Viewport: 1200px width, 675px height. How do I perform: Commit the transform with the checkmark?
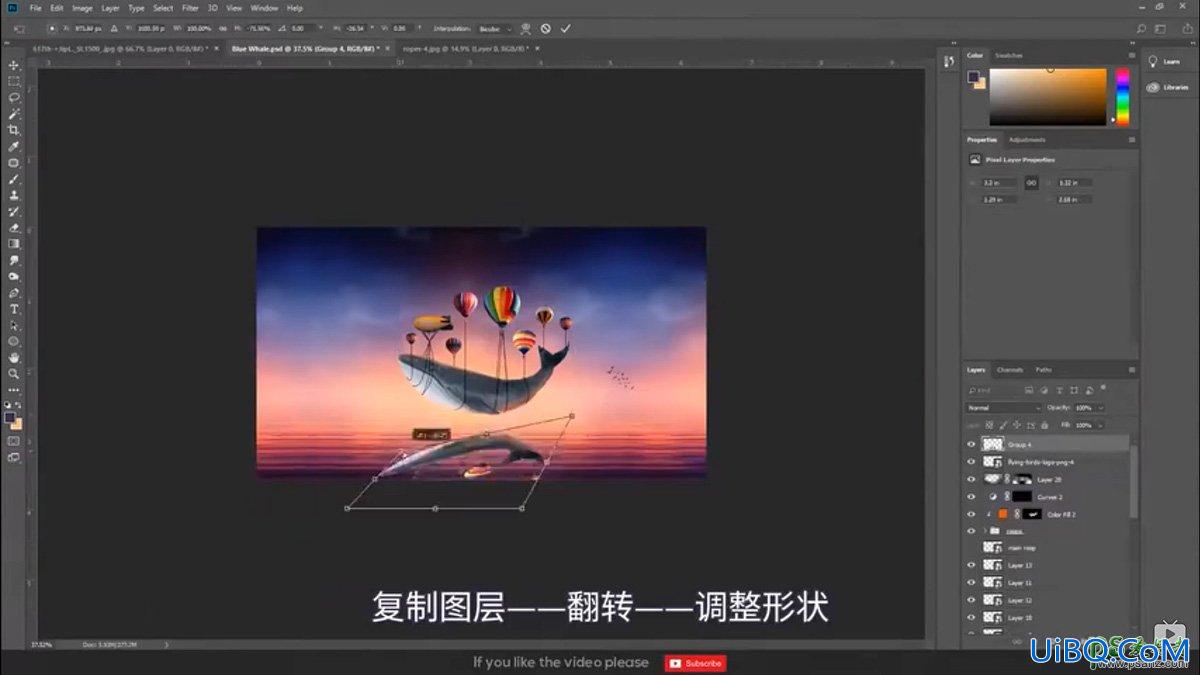[x=566, y=28]
